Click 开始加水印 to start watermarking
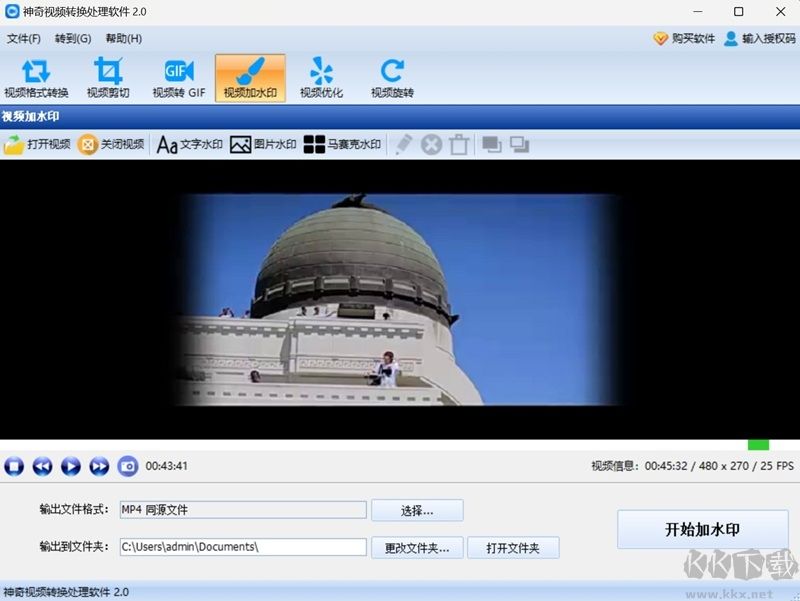The image size is (800, 601). click(703, 529)
